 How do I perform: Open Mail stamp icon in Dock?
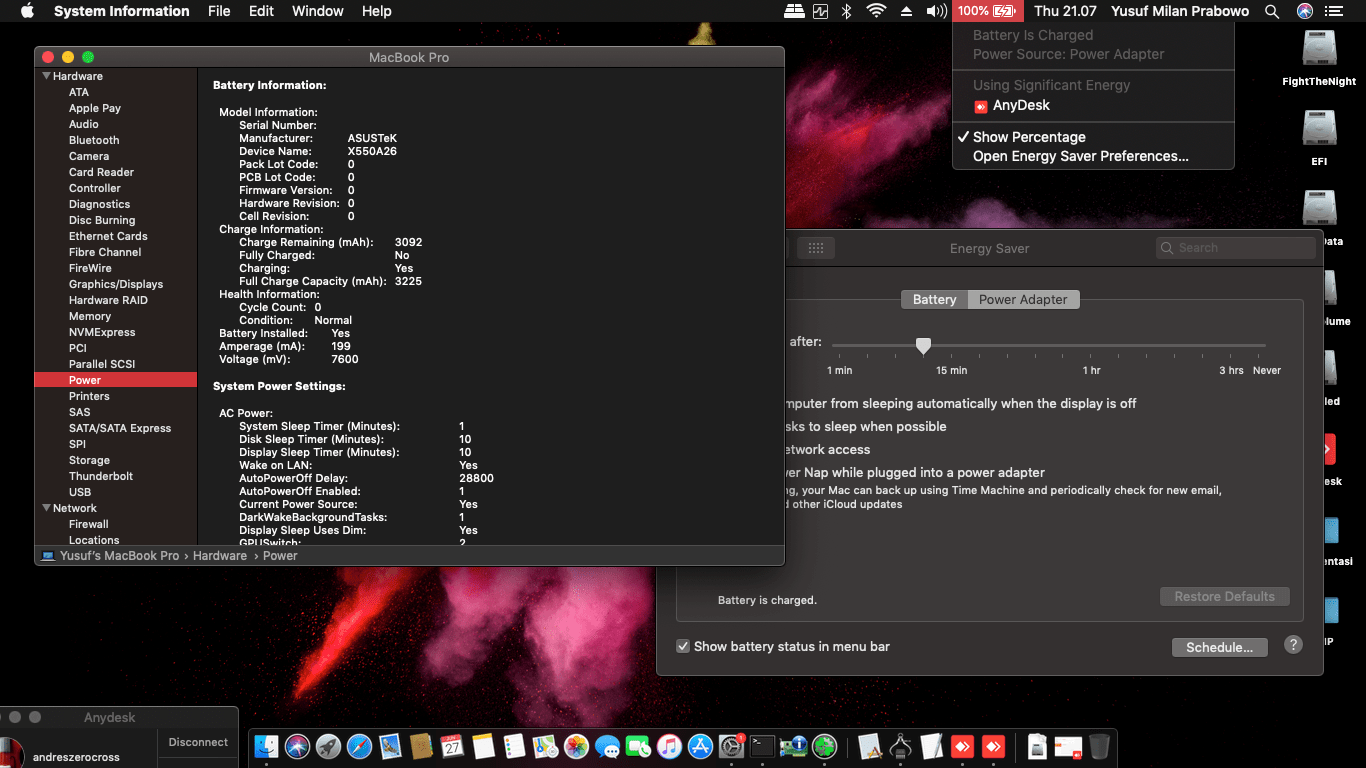pyautogui.click(x=390, y=746)
